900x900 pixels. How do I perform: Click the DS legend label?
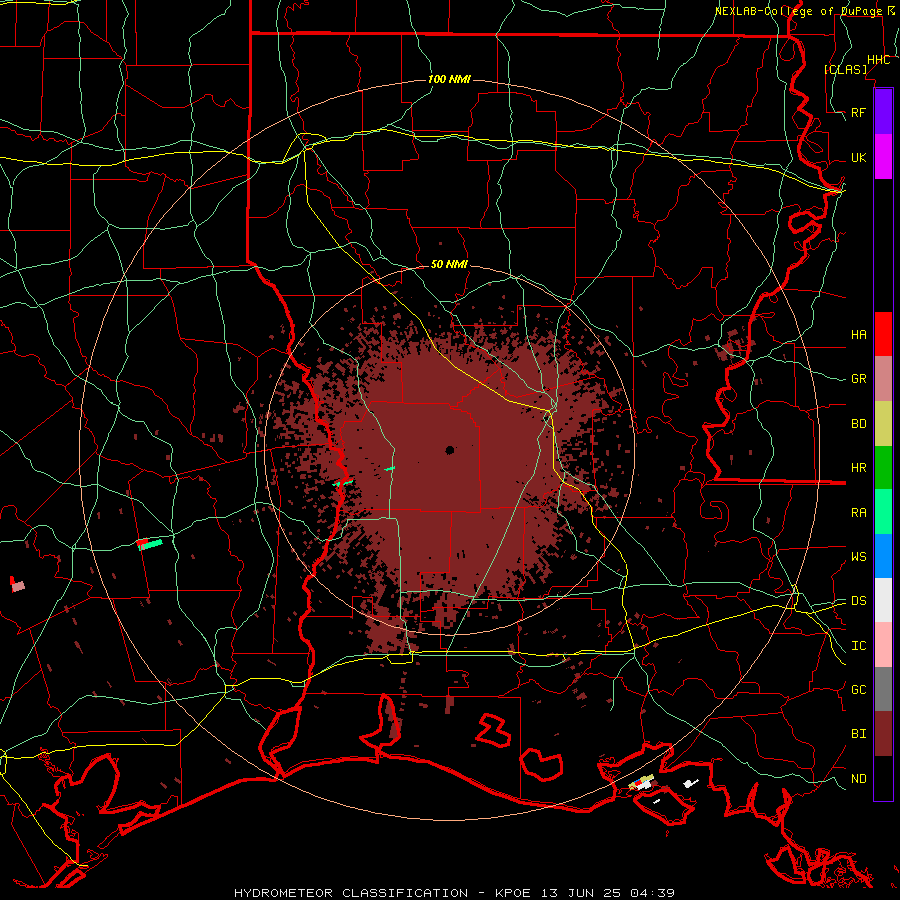tap(859, 600)
